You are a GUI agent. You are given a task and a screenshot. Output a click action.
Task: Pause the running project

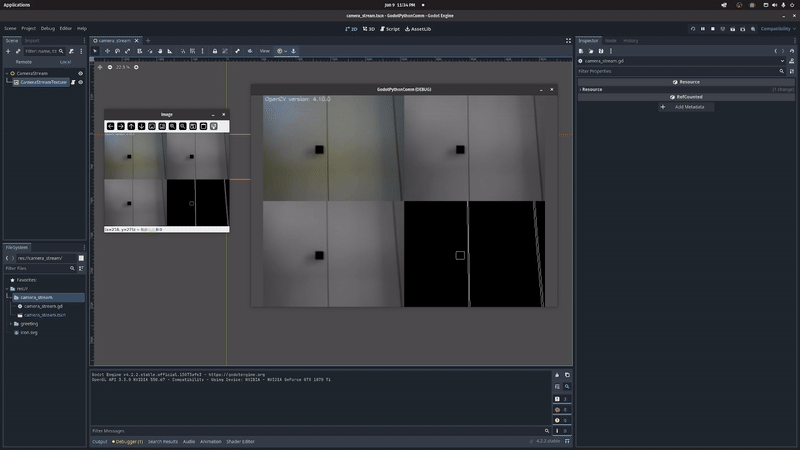coord(703,29)
